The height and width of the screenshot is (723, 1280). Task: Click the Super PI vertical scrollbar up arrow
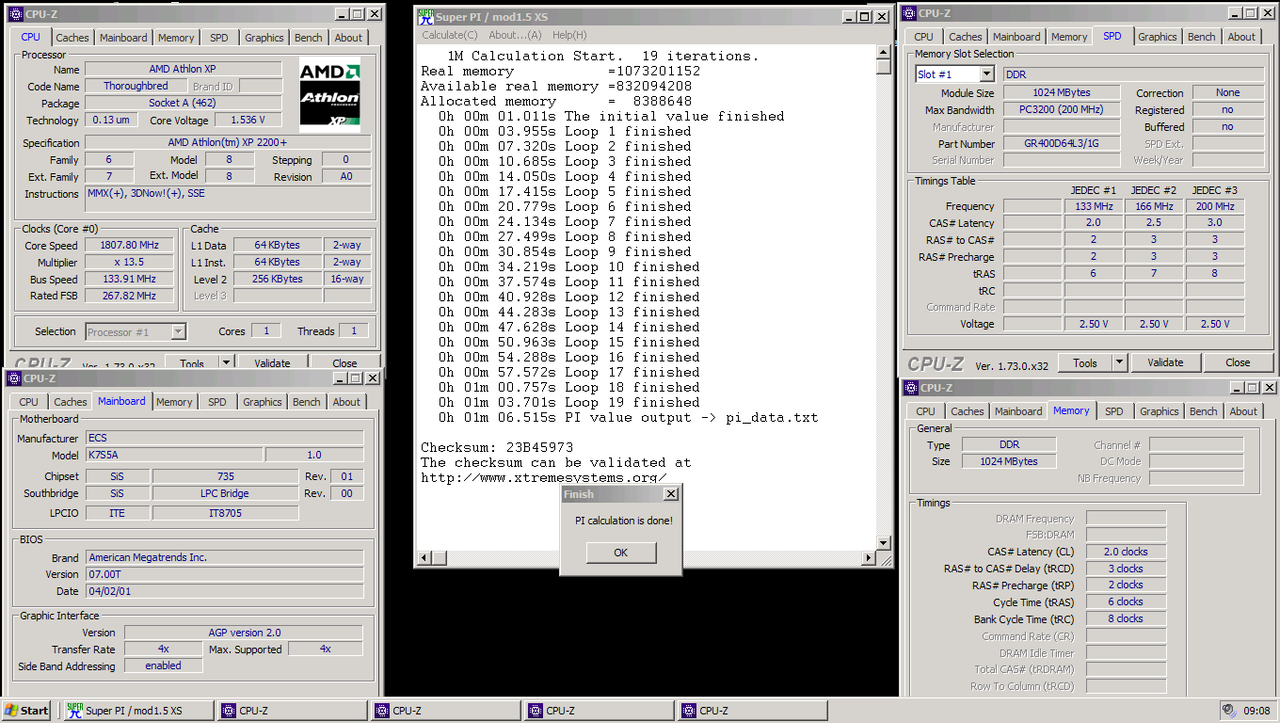point(883,52)
